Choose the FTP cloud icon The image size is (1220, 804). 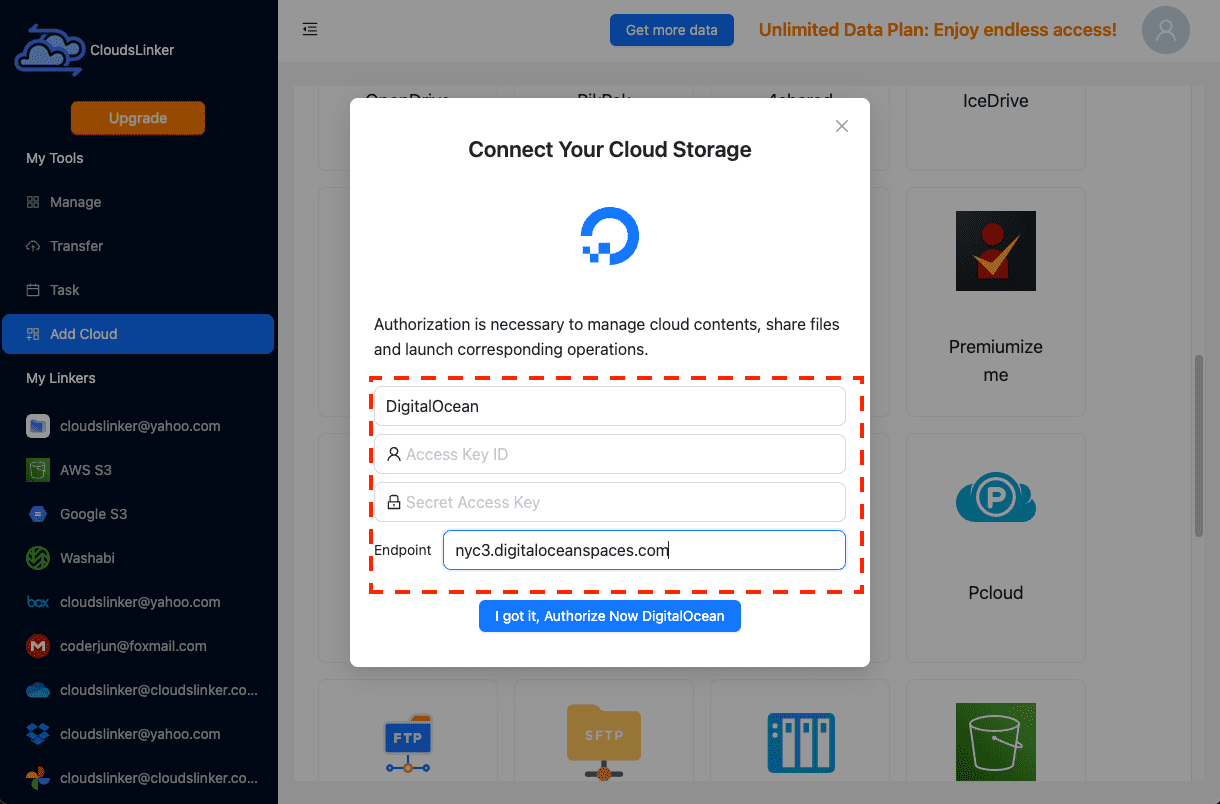408,743
